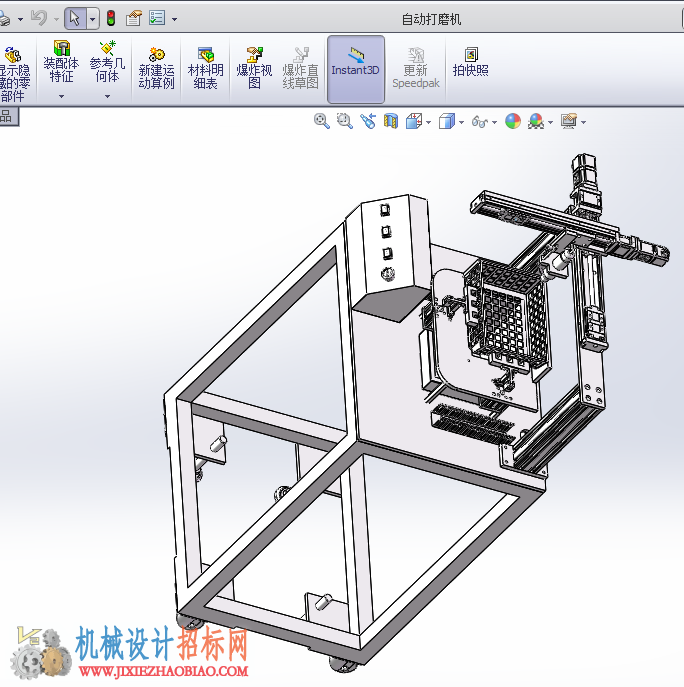
Task: Expand the Reference Geometry (参考几何体) dropdown
Action: point(107,96)
